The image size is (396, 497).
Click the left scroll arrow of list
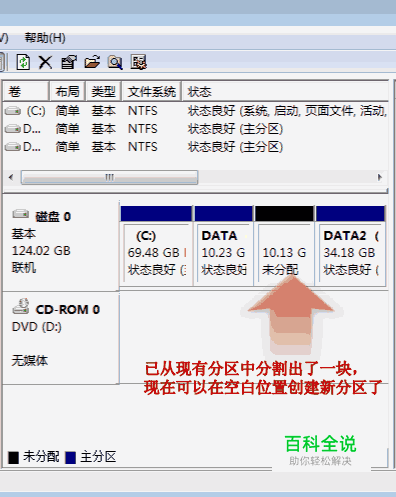tap(11, 177)
